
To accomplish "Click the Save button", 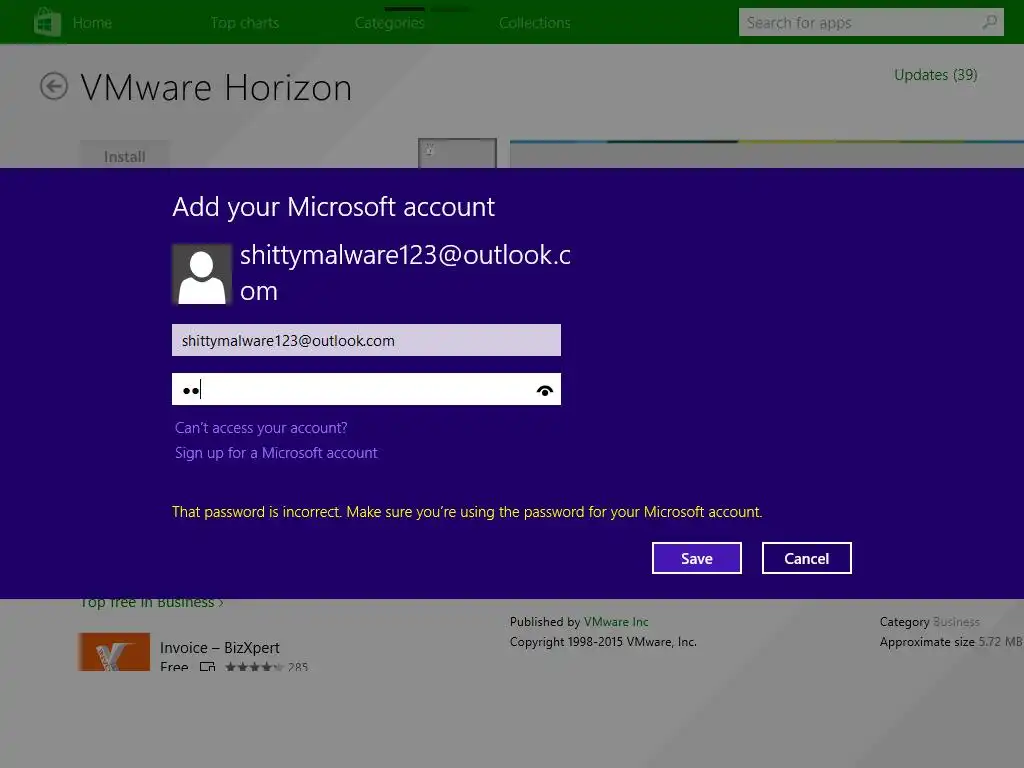I will pos(697,558).
